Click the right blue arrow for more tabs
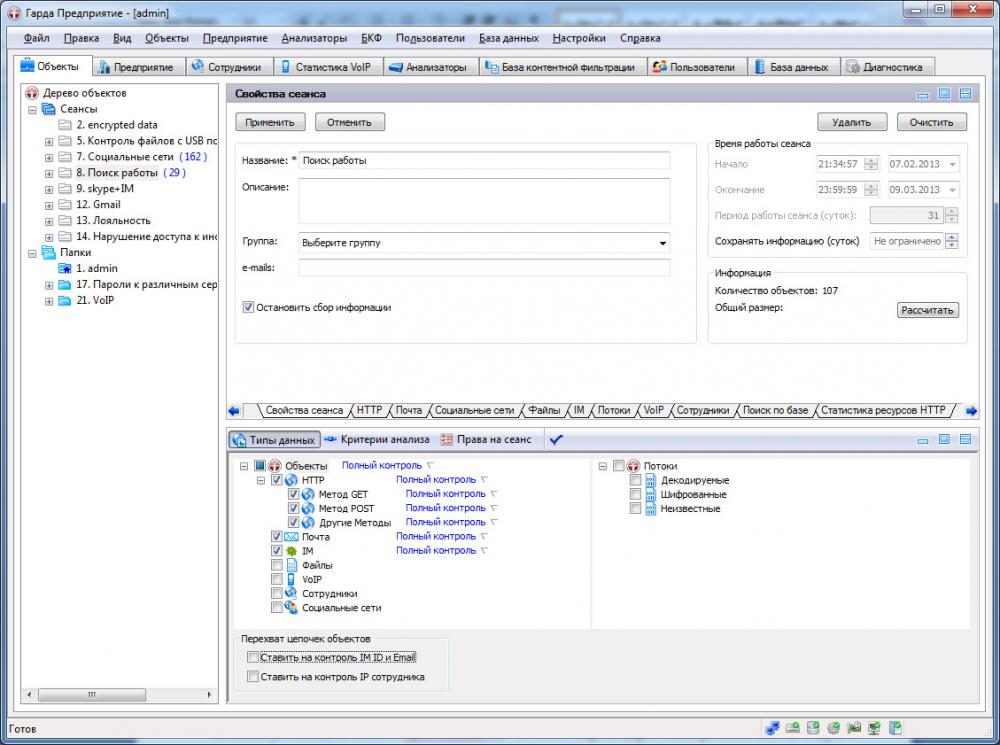Image resolution: width=1000 pixels, height=745 pixels. coord(970,410)
